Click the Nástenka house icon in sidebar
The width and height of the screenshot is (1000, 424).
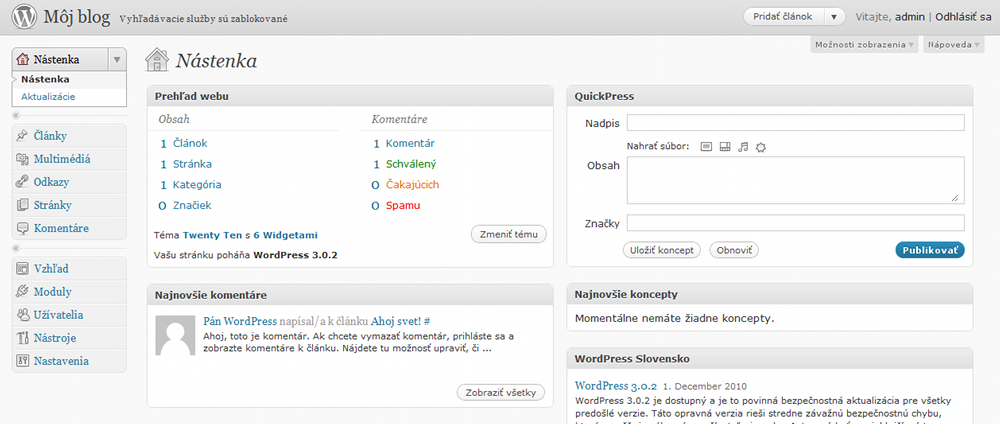pyautogui.click(x=24, y=60)
